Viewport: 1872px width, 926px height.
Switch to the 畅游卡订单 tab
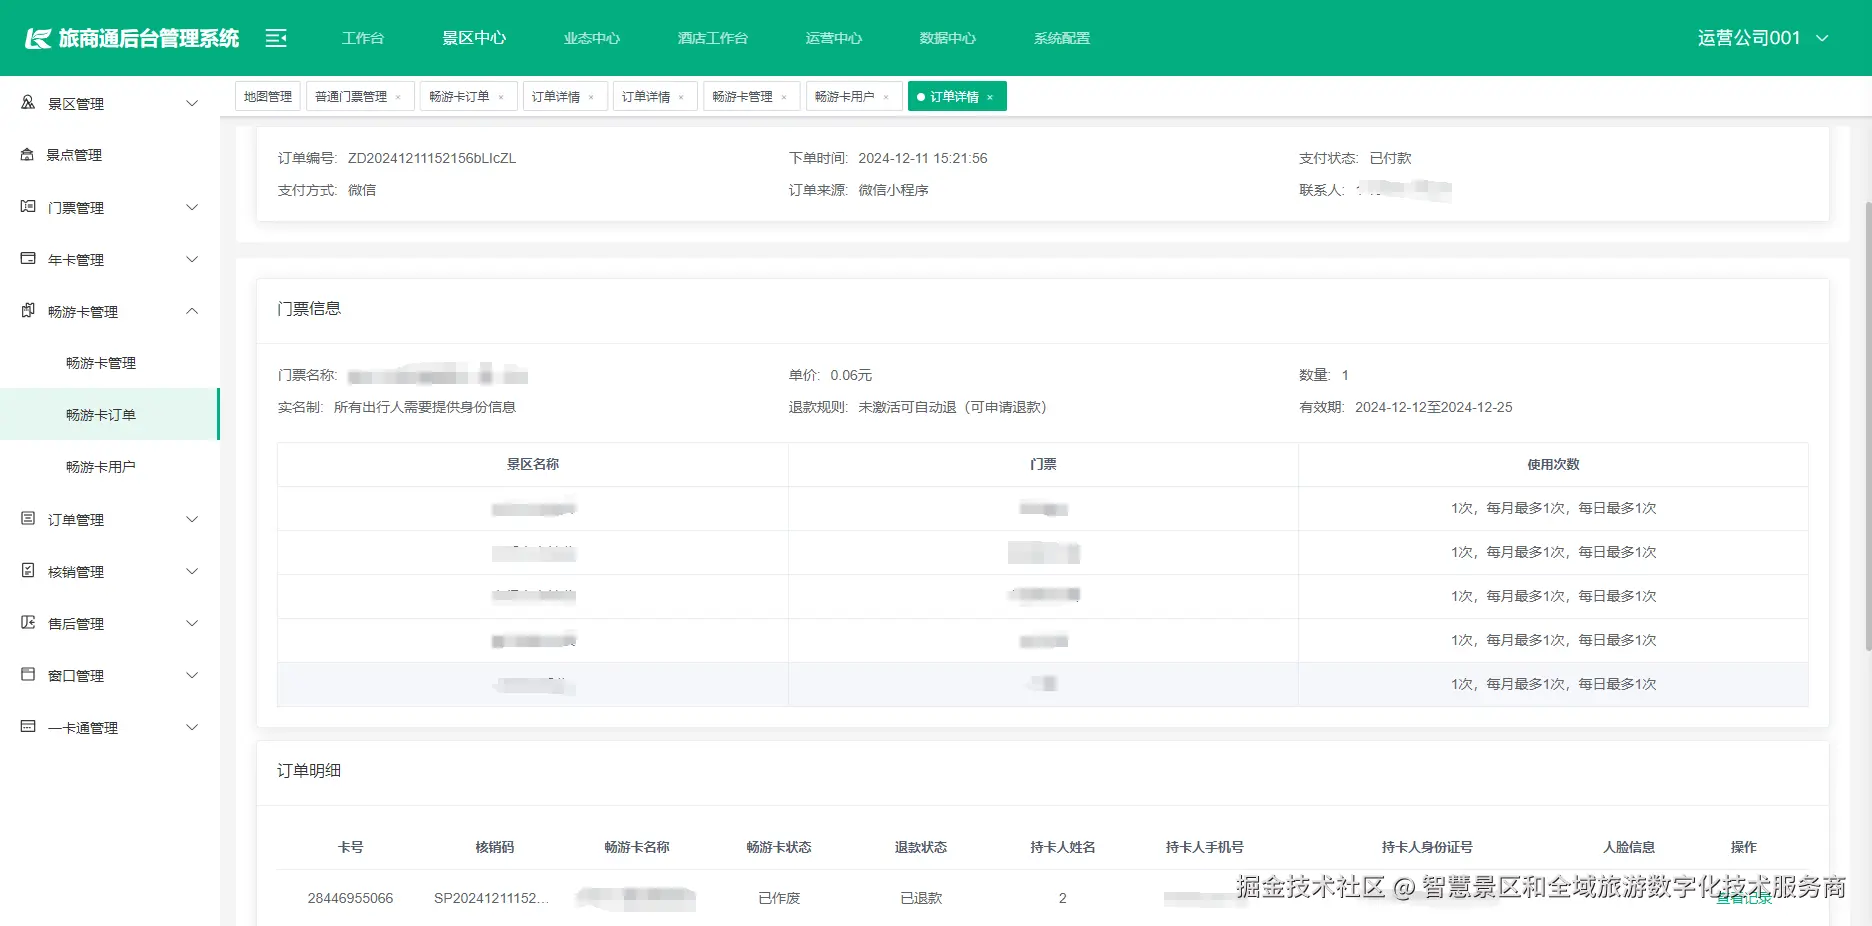point(461,95)
